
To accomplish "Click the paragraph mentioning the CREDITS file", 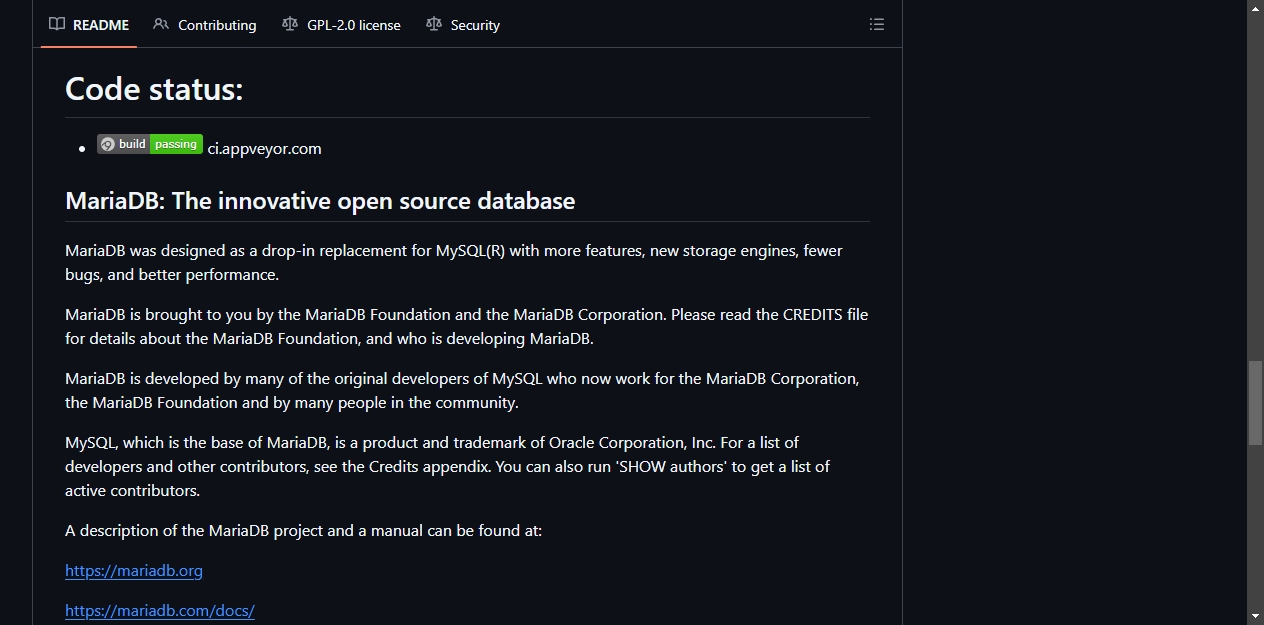I will coord(467,327).
